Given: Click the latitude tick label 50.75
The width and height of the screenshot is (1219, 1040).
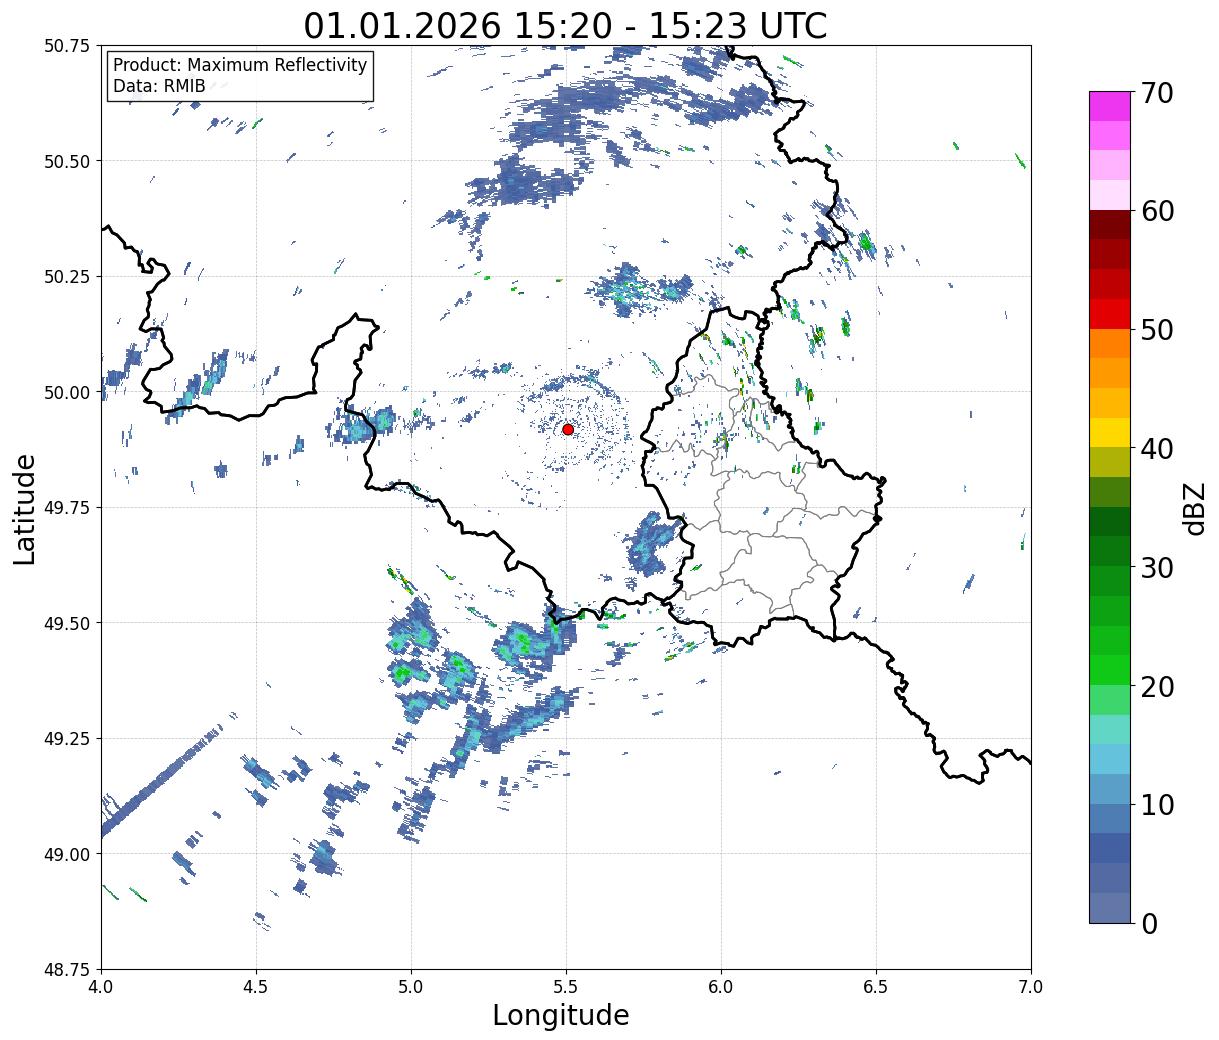Looking at the screenshot, I should [67, 46].
